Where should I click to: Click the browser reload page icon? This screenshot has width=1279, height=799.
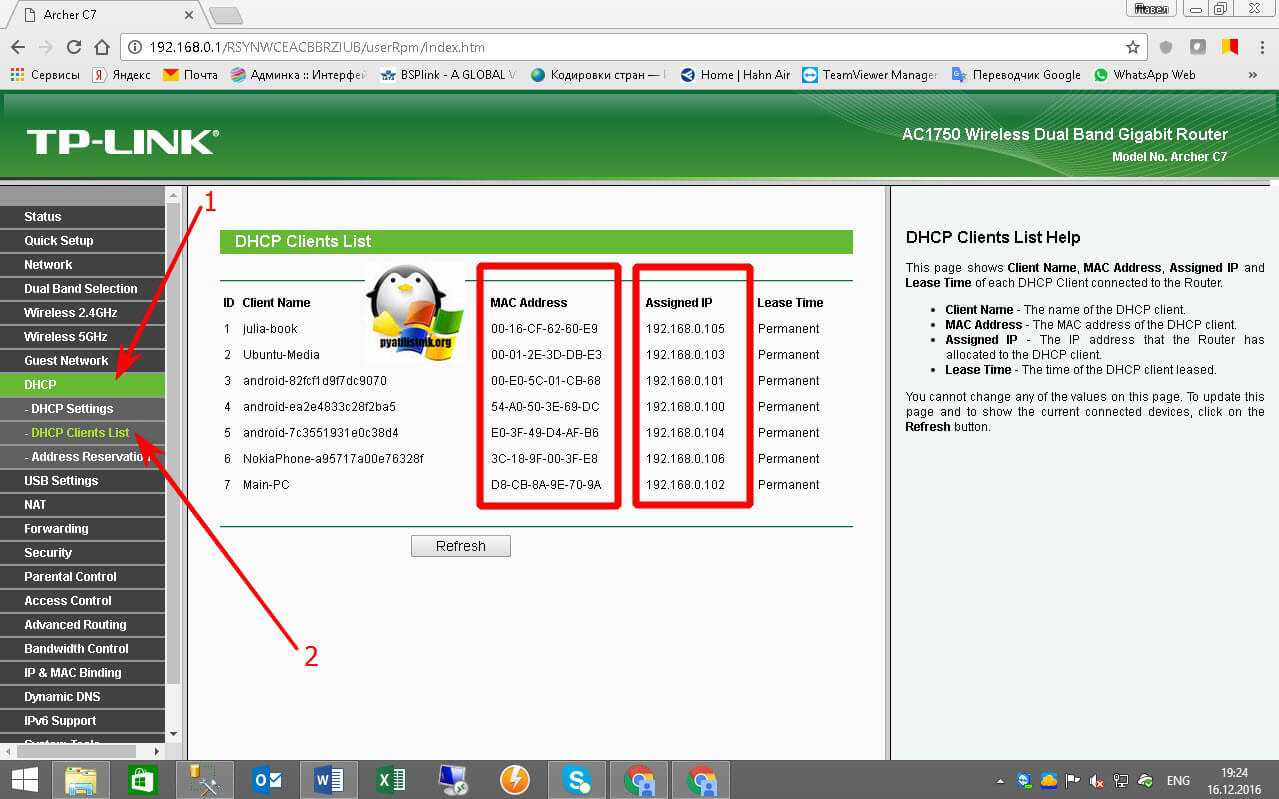73,47
